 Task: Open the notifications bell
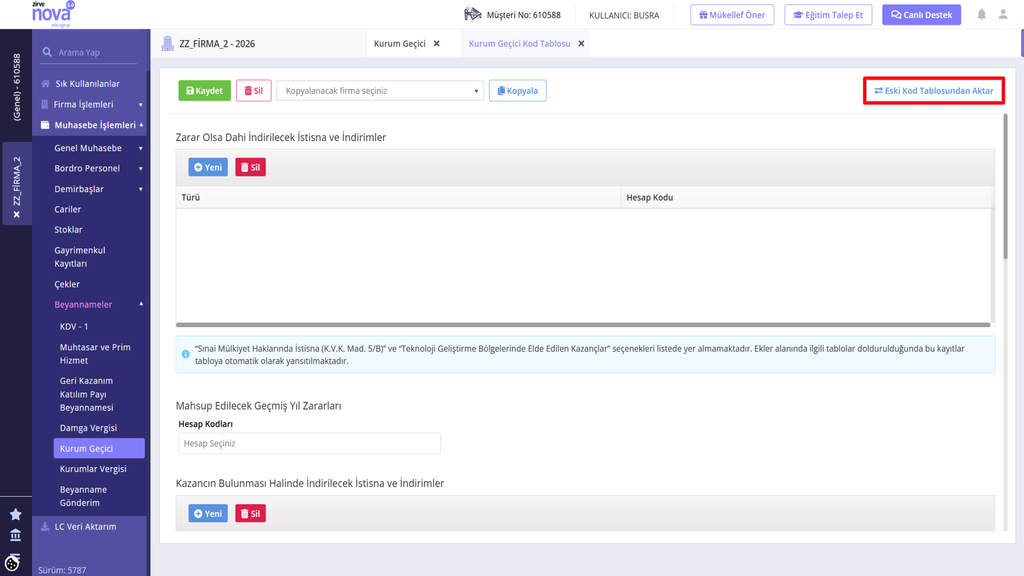[981, 14]
